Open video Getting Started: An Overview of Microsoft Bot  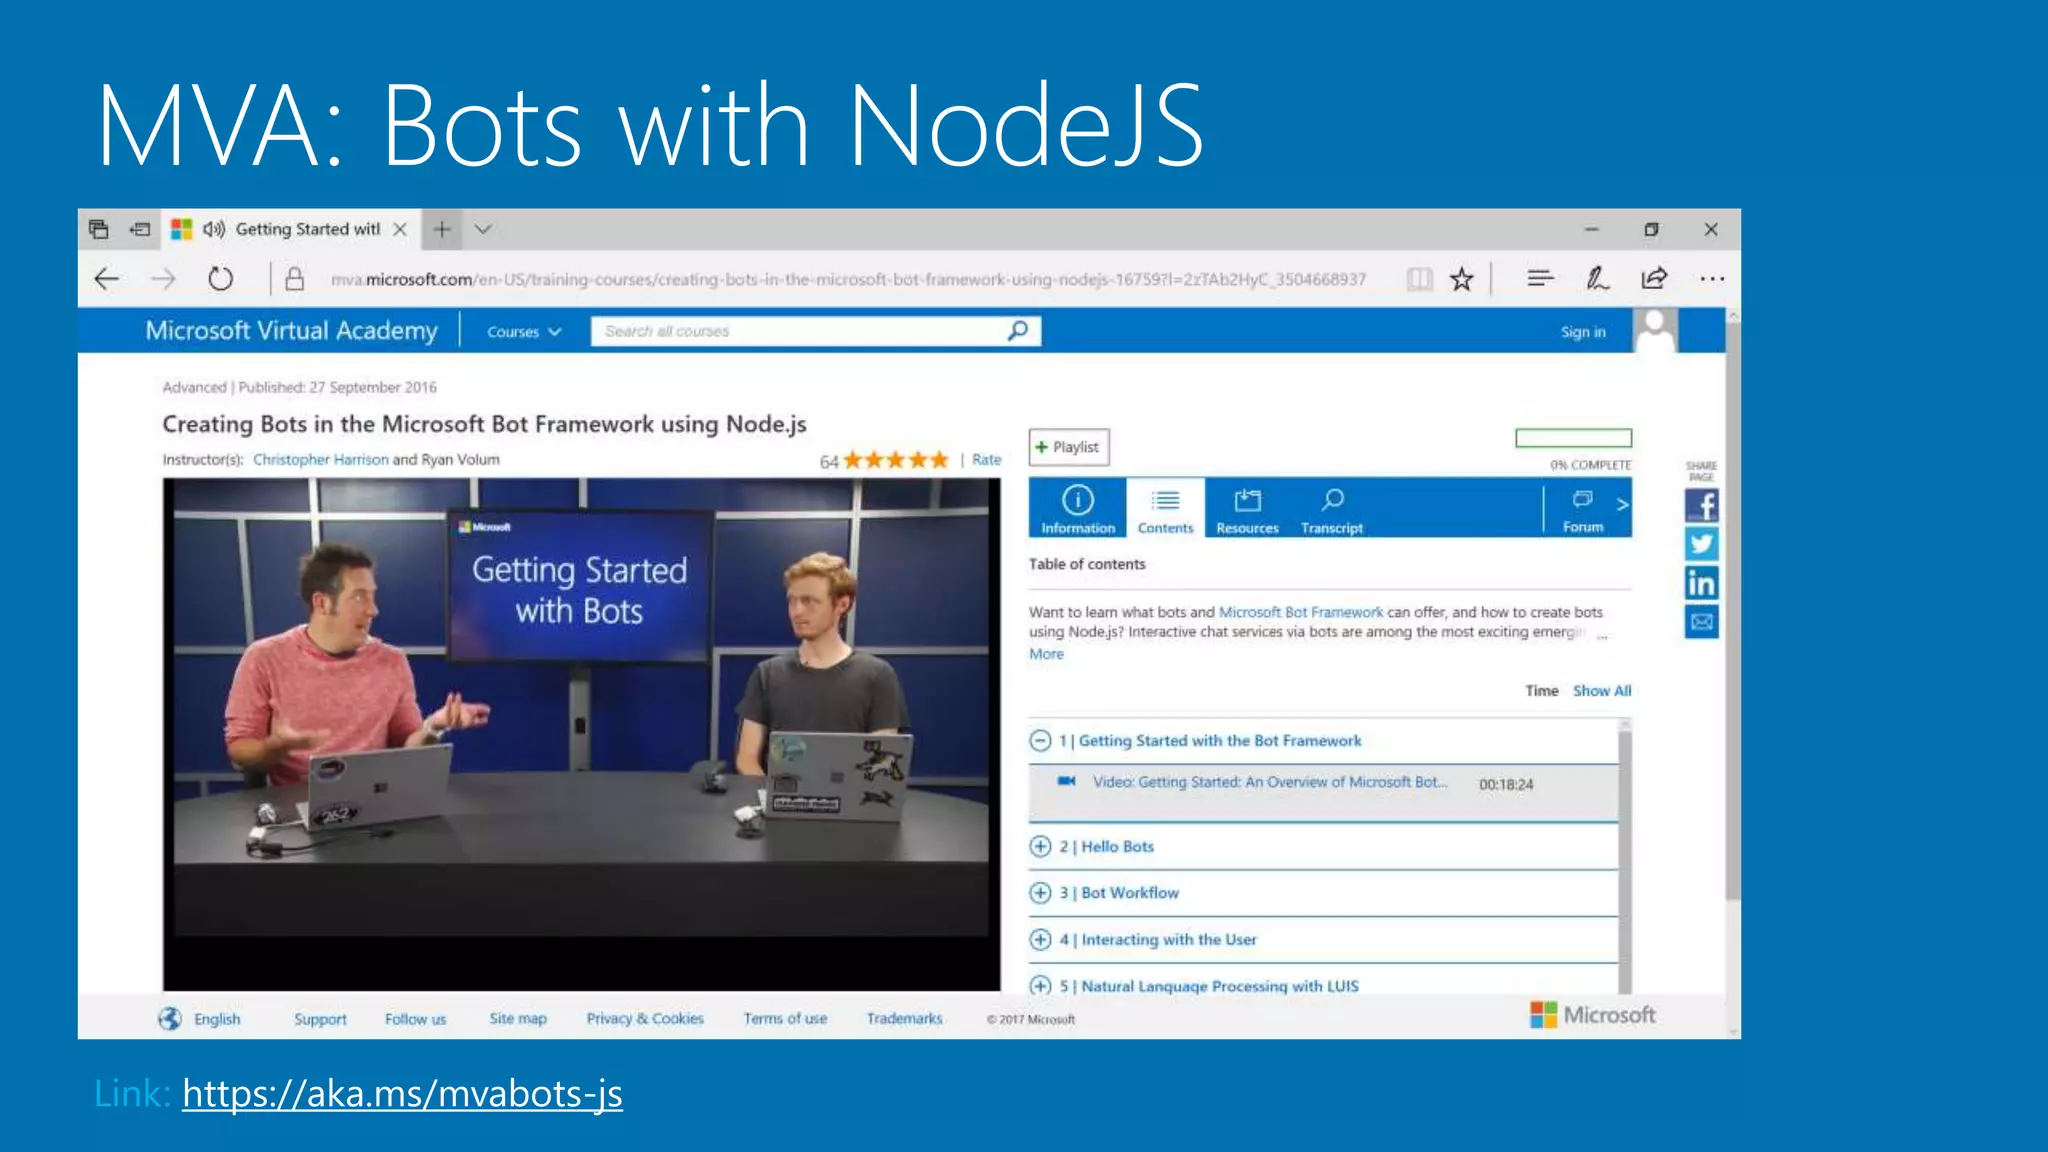click(1269, 782)
